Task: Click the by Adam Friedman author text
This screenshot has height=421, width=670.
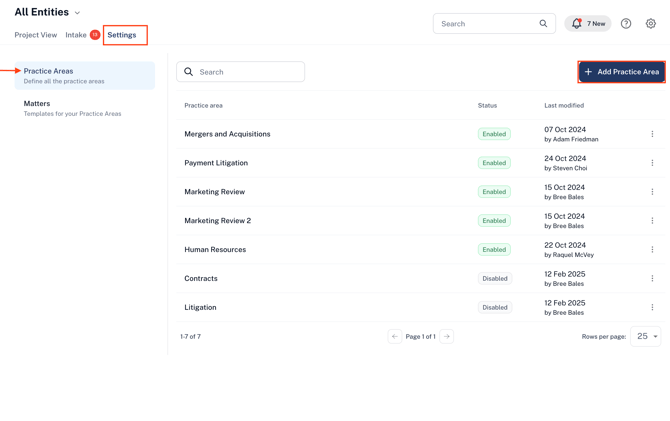Action: [571, 139]
